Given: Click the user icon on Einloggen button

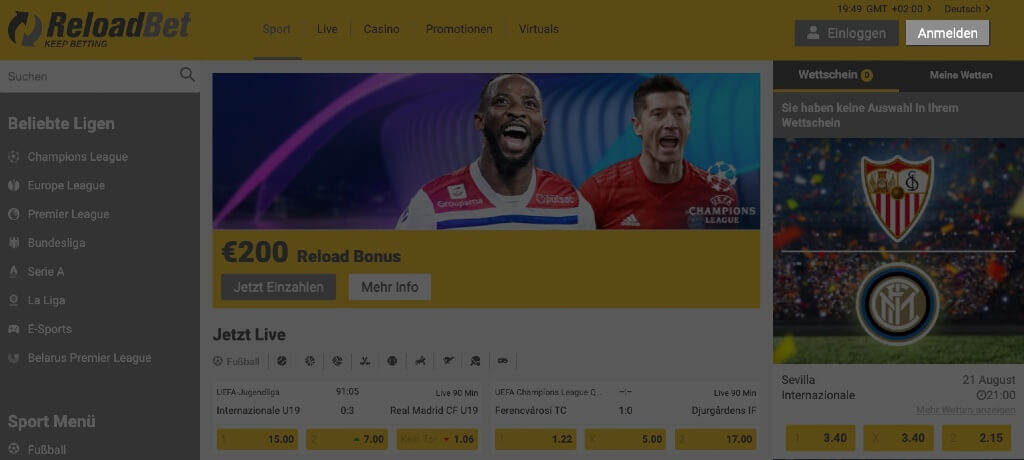Looking at the screenshot, I should [813, 33].
